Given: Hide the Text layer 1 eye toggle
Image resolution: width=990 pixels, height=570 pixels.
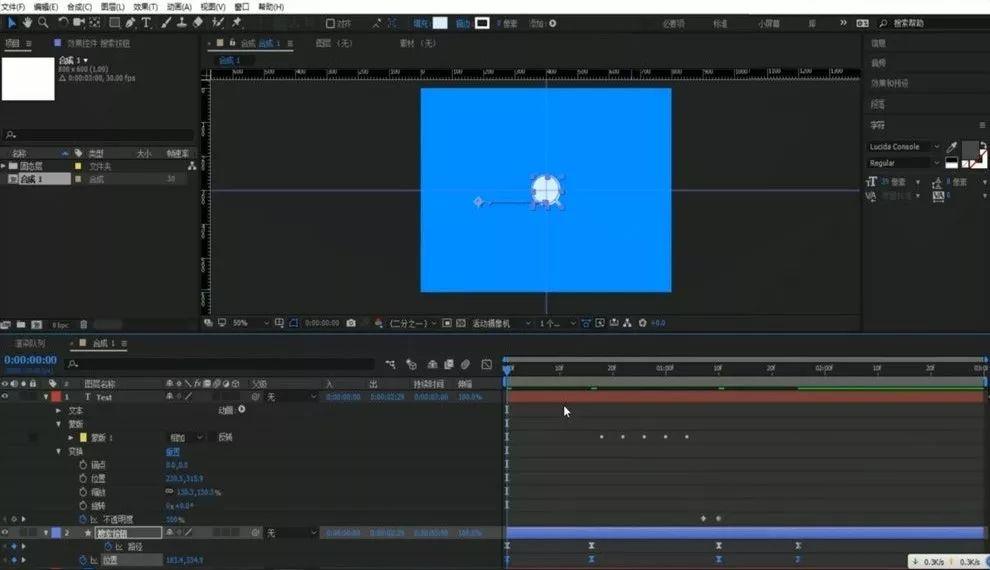Looking at the screenshot, I should tap(5, 396).
